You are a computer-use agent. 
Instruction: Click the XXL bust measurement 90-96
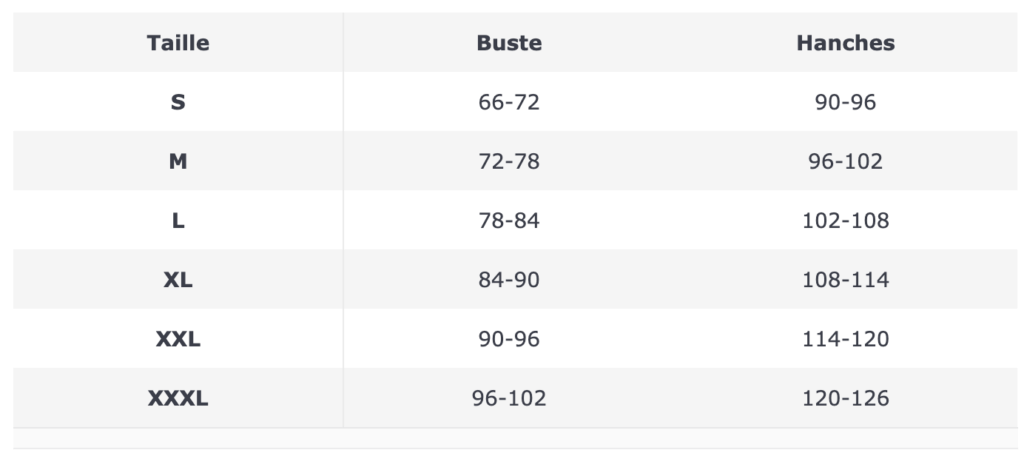coord(509,339)
